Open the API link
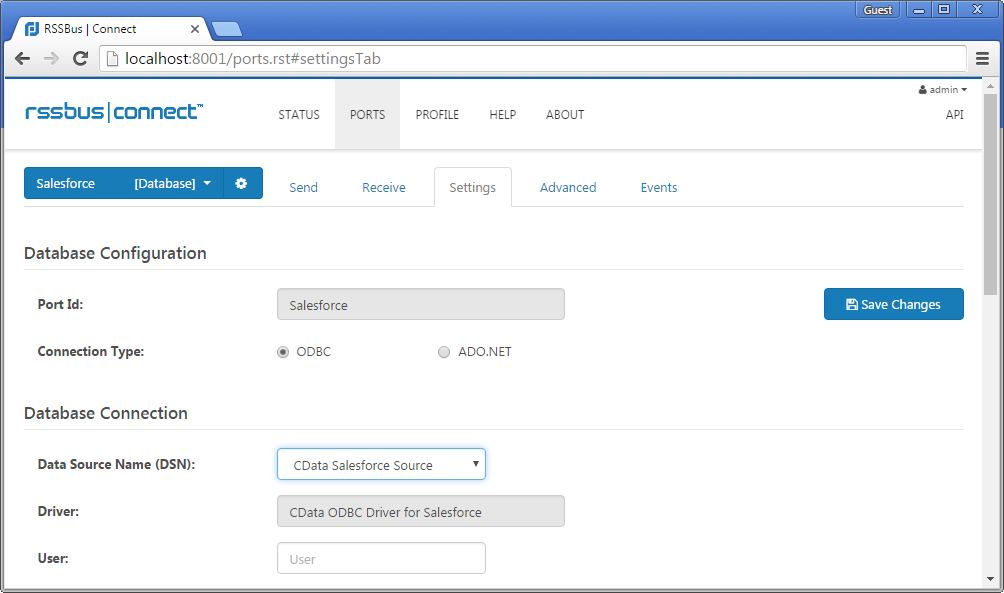Screen dimensions: 1004x593 [954, 115]
